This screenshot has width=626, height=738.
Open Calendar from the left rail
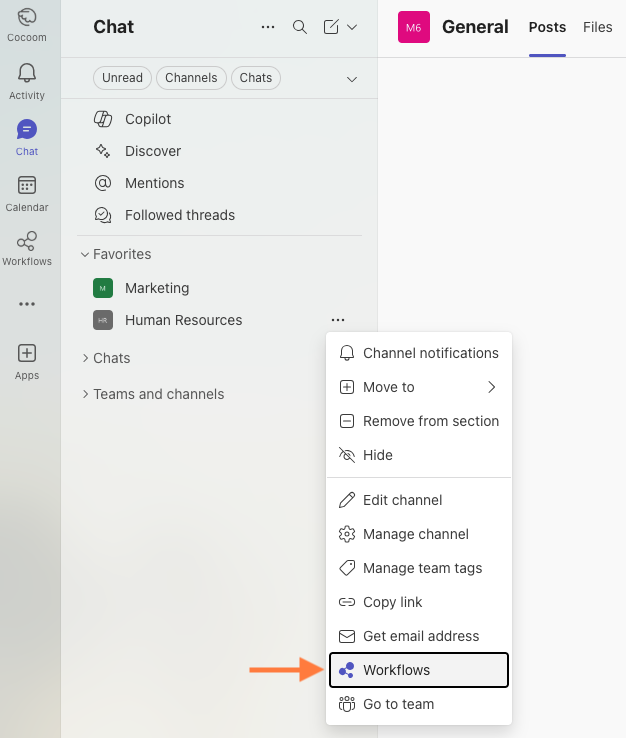click(x=27, y=193)
